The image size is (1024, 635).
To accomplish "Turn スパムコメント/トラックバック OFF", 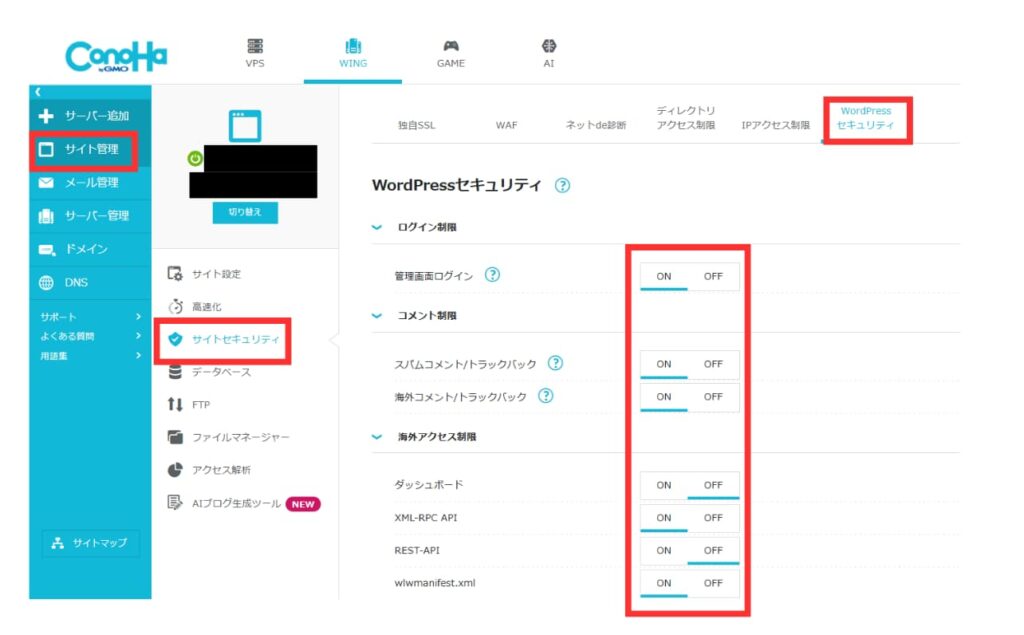I will pos(713,364).
